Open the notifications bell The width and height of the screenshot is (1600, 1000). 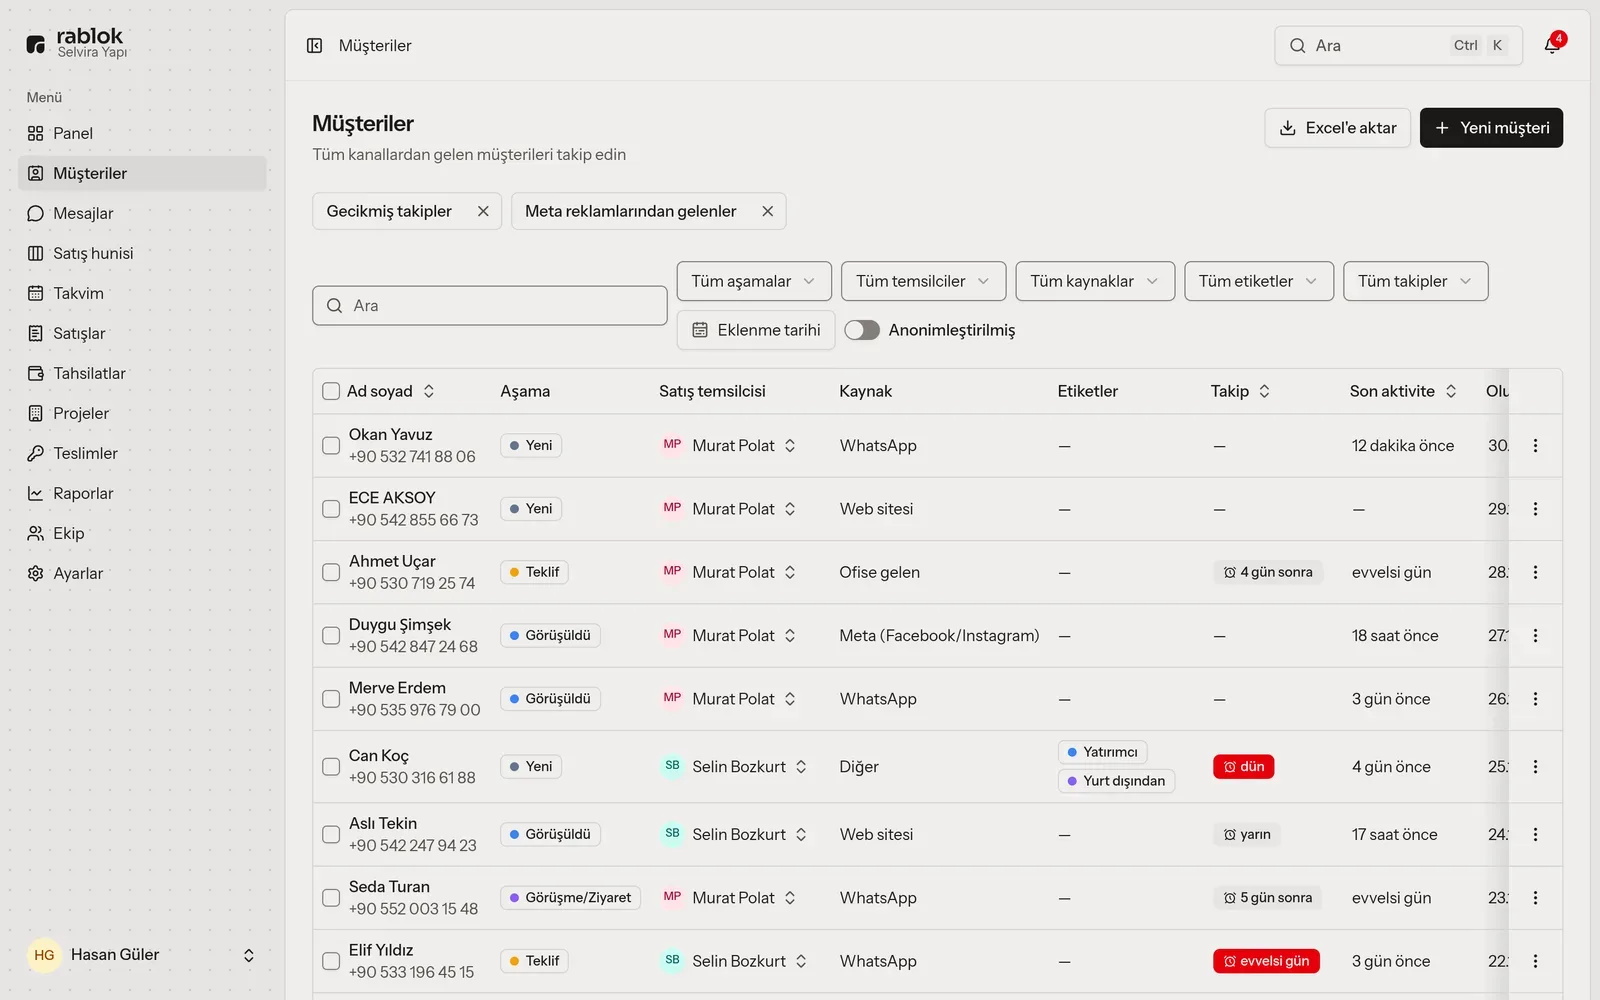[1552, 45]
